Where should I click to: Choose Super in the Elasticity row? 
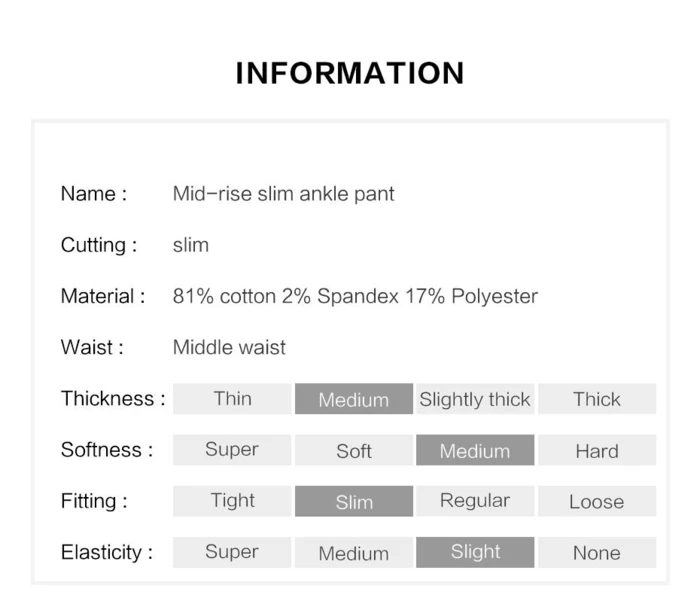(x=232, y=552)
